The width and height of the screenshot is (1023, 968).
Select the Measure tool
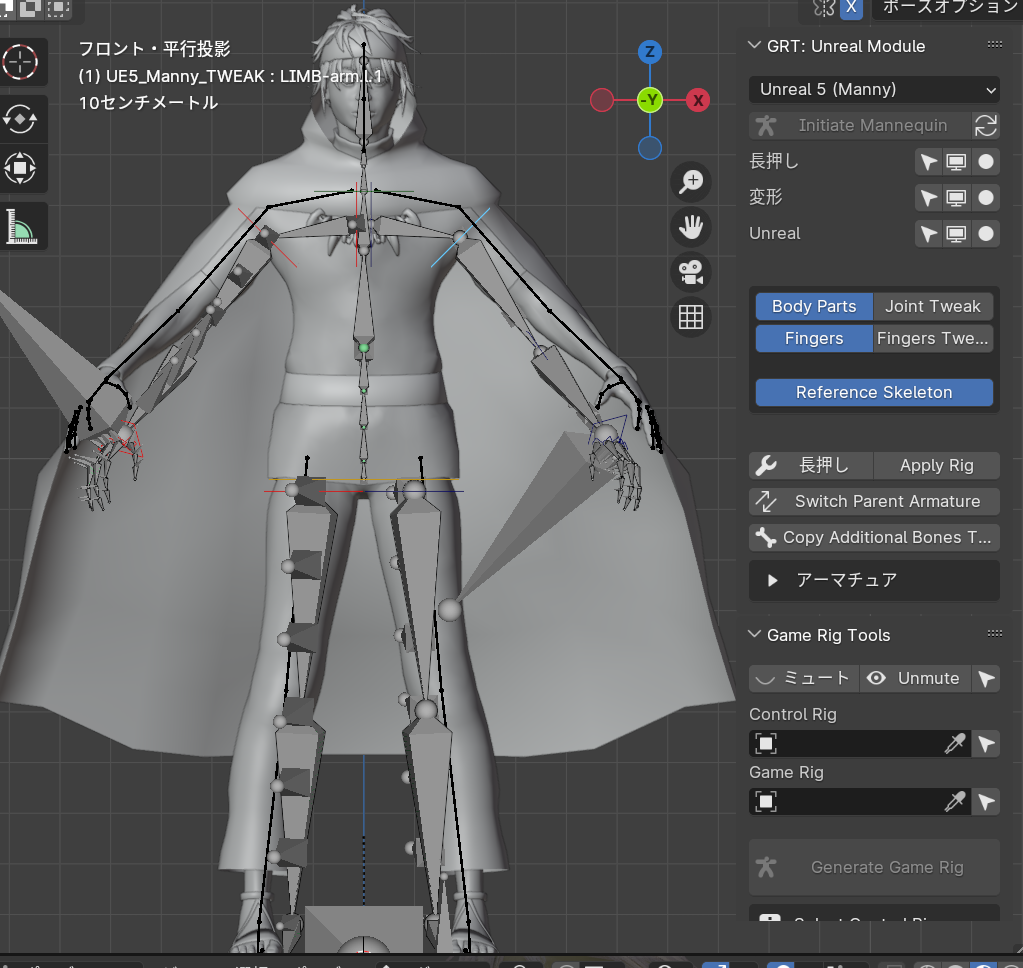coord(20,225)
